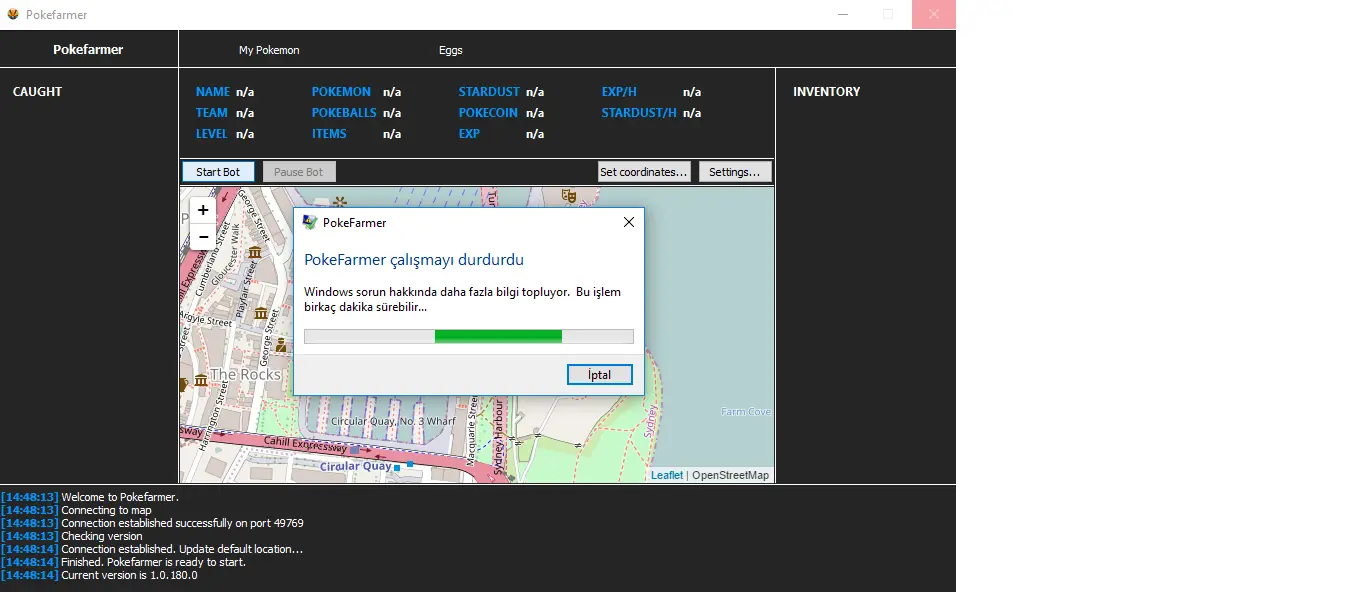Screen dimensions: 1360x592
Task: Click the PokeFarmer crash dialog icon
Action: tap(310, 222)
